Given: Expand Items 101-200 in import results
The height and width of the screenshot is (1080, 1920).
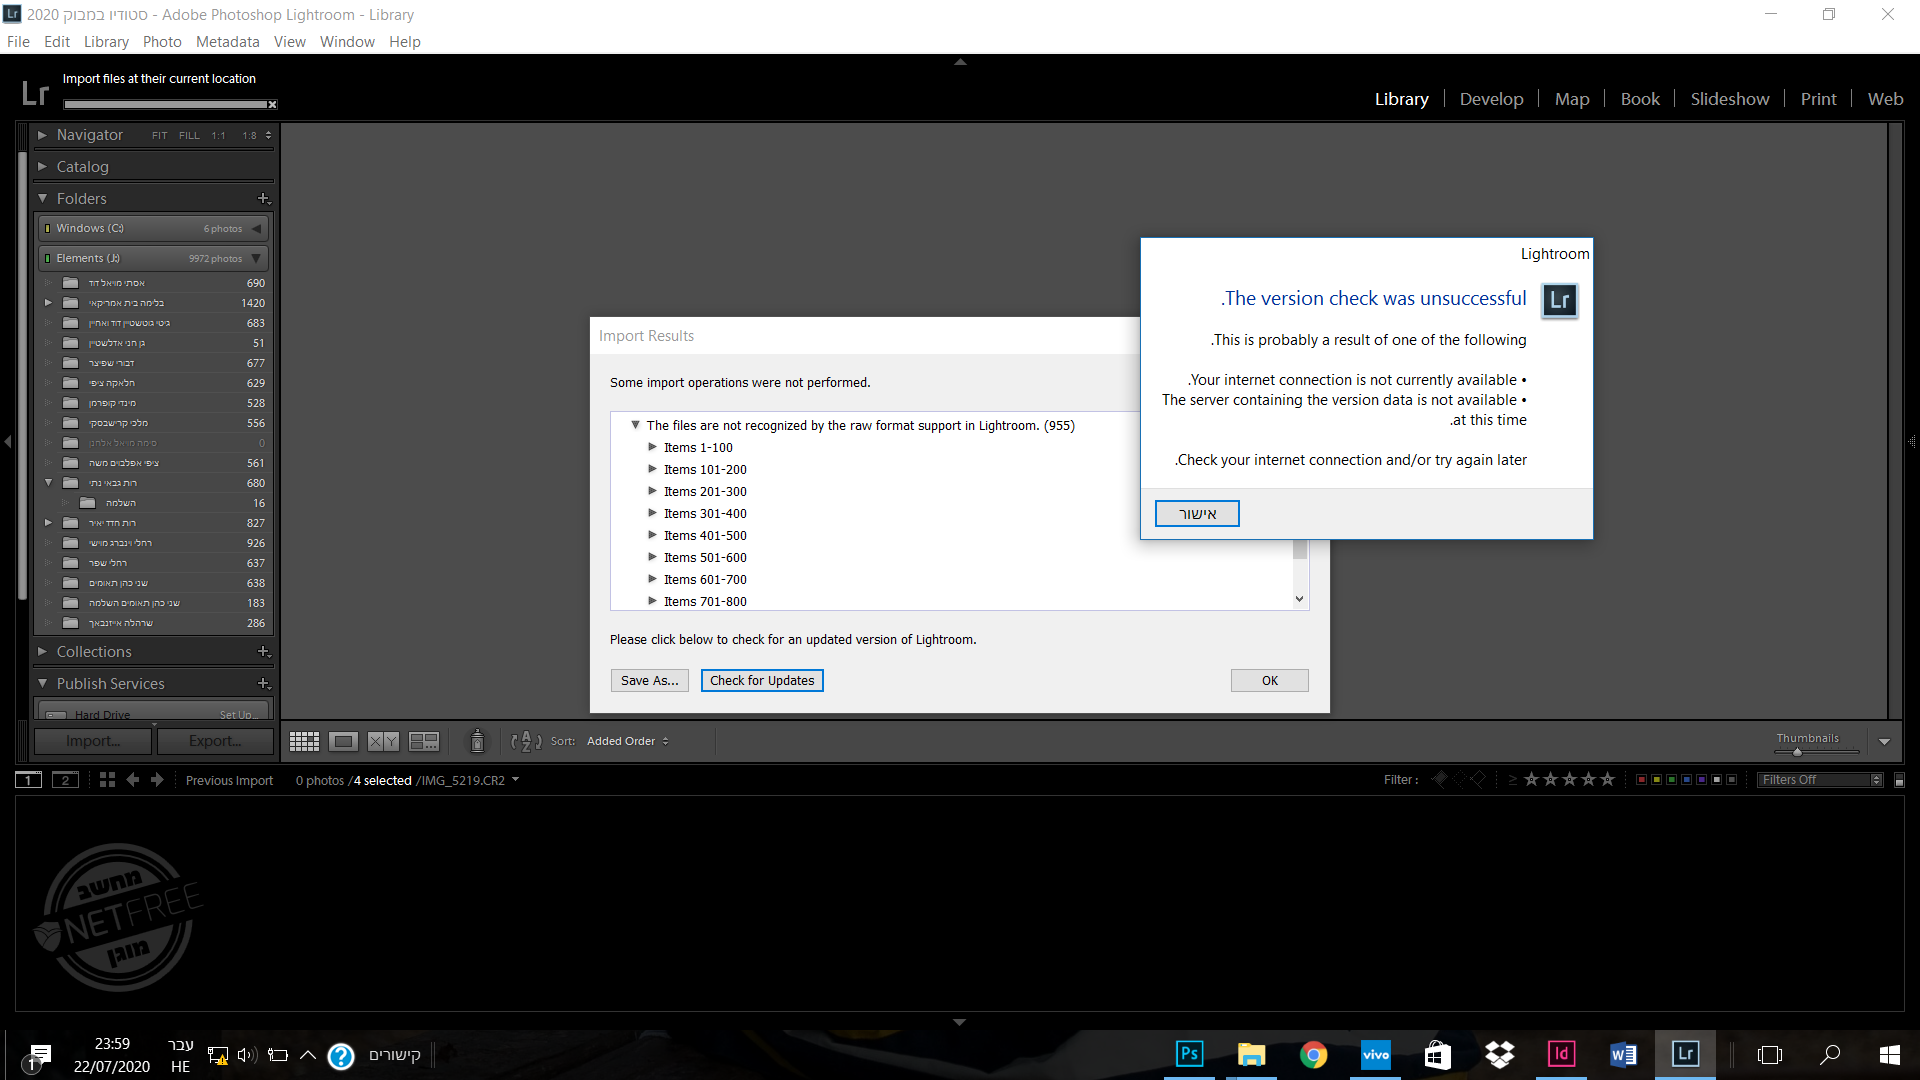Looking at the screenshot, I should [653, 469].
